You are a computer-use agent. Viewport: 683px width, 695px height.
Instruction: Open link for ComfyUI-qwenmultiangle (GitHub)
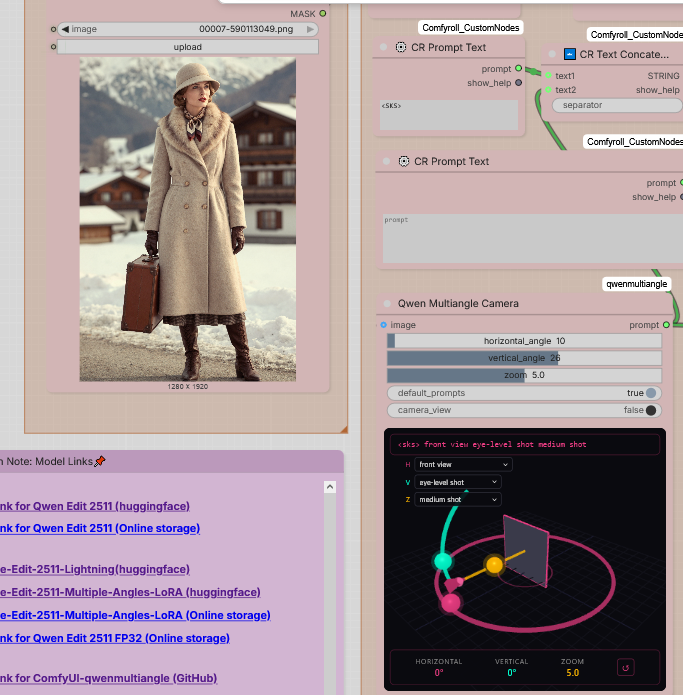pos(108,678)
